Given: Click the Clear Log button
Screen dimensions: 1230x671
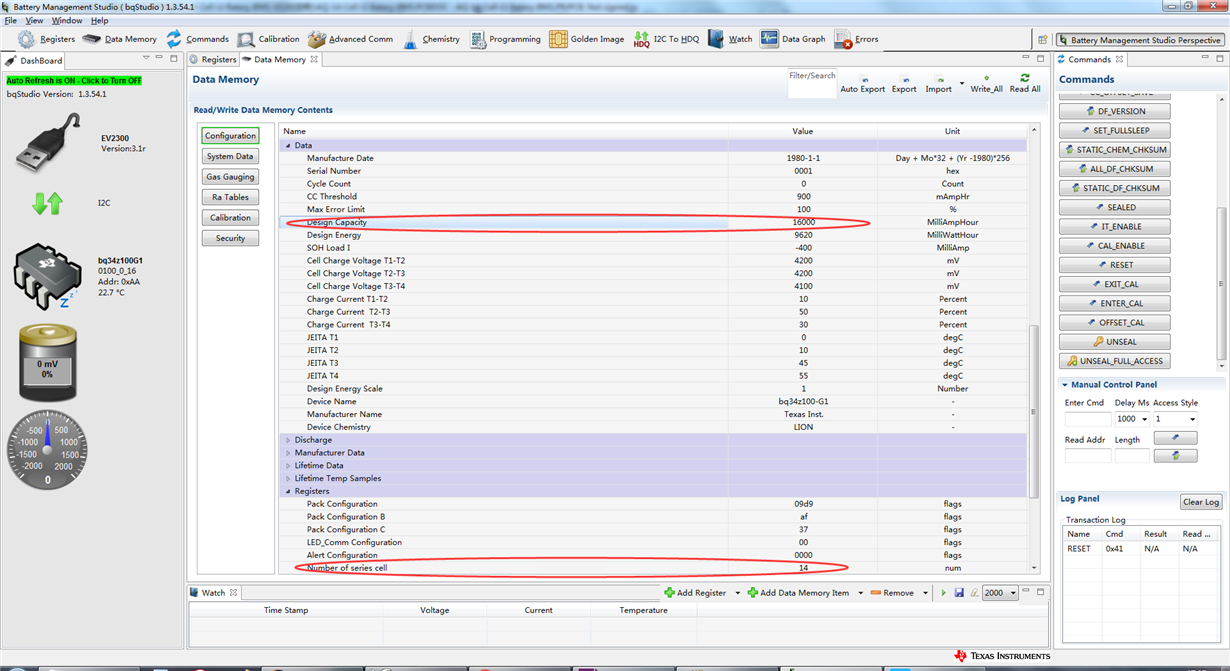Looking at the screenshot, I should [x=1200, y=502].
